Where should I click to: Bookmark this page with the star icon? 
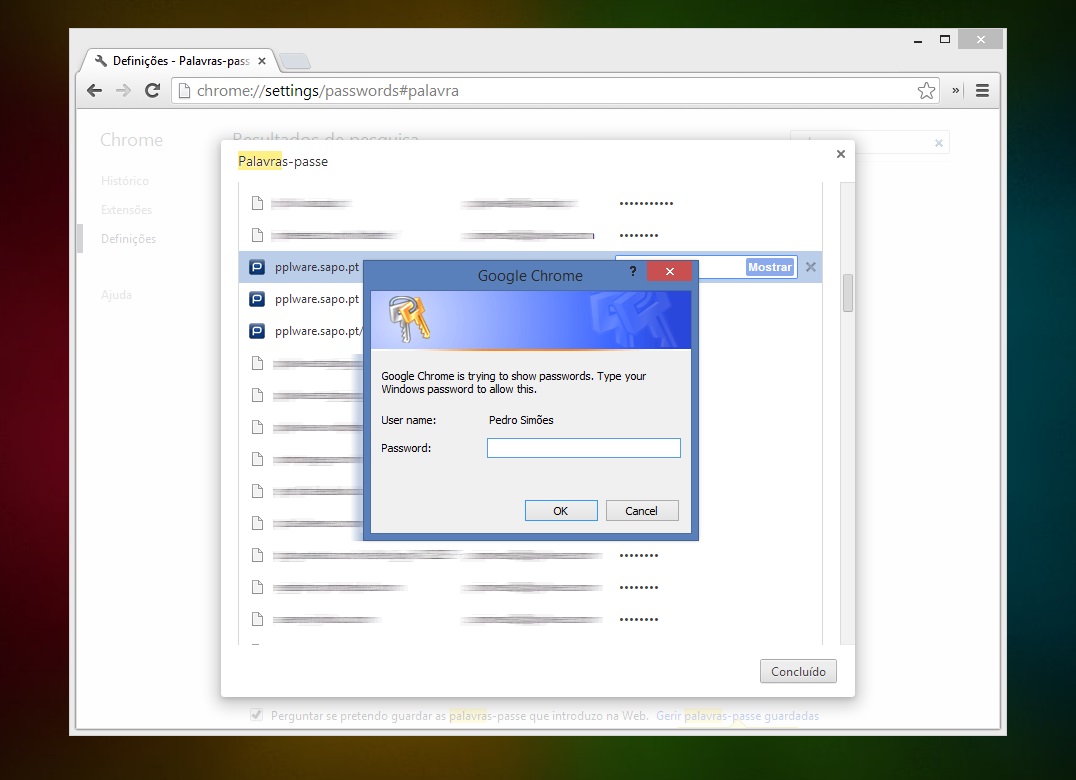point(926,91)
